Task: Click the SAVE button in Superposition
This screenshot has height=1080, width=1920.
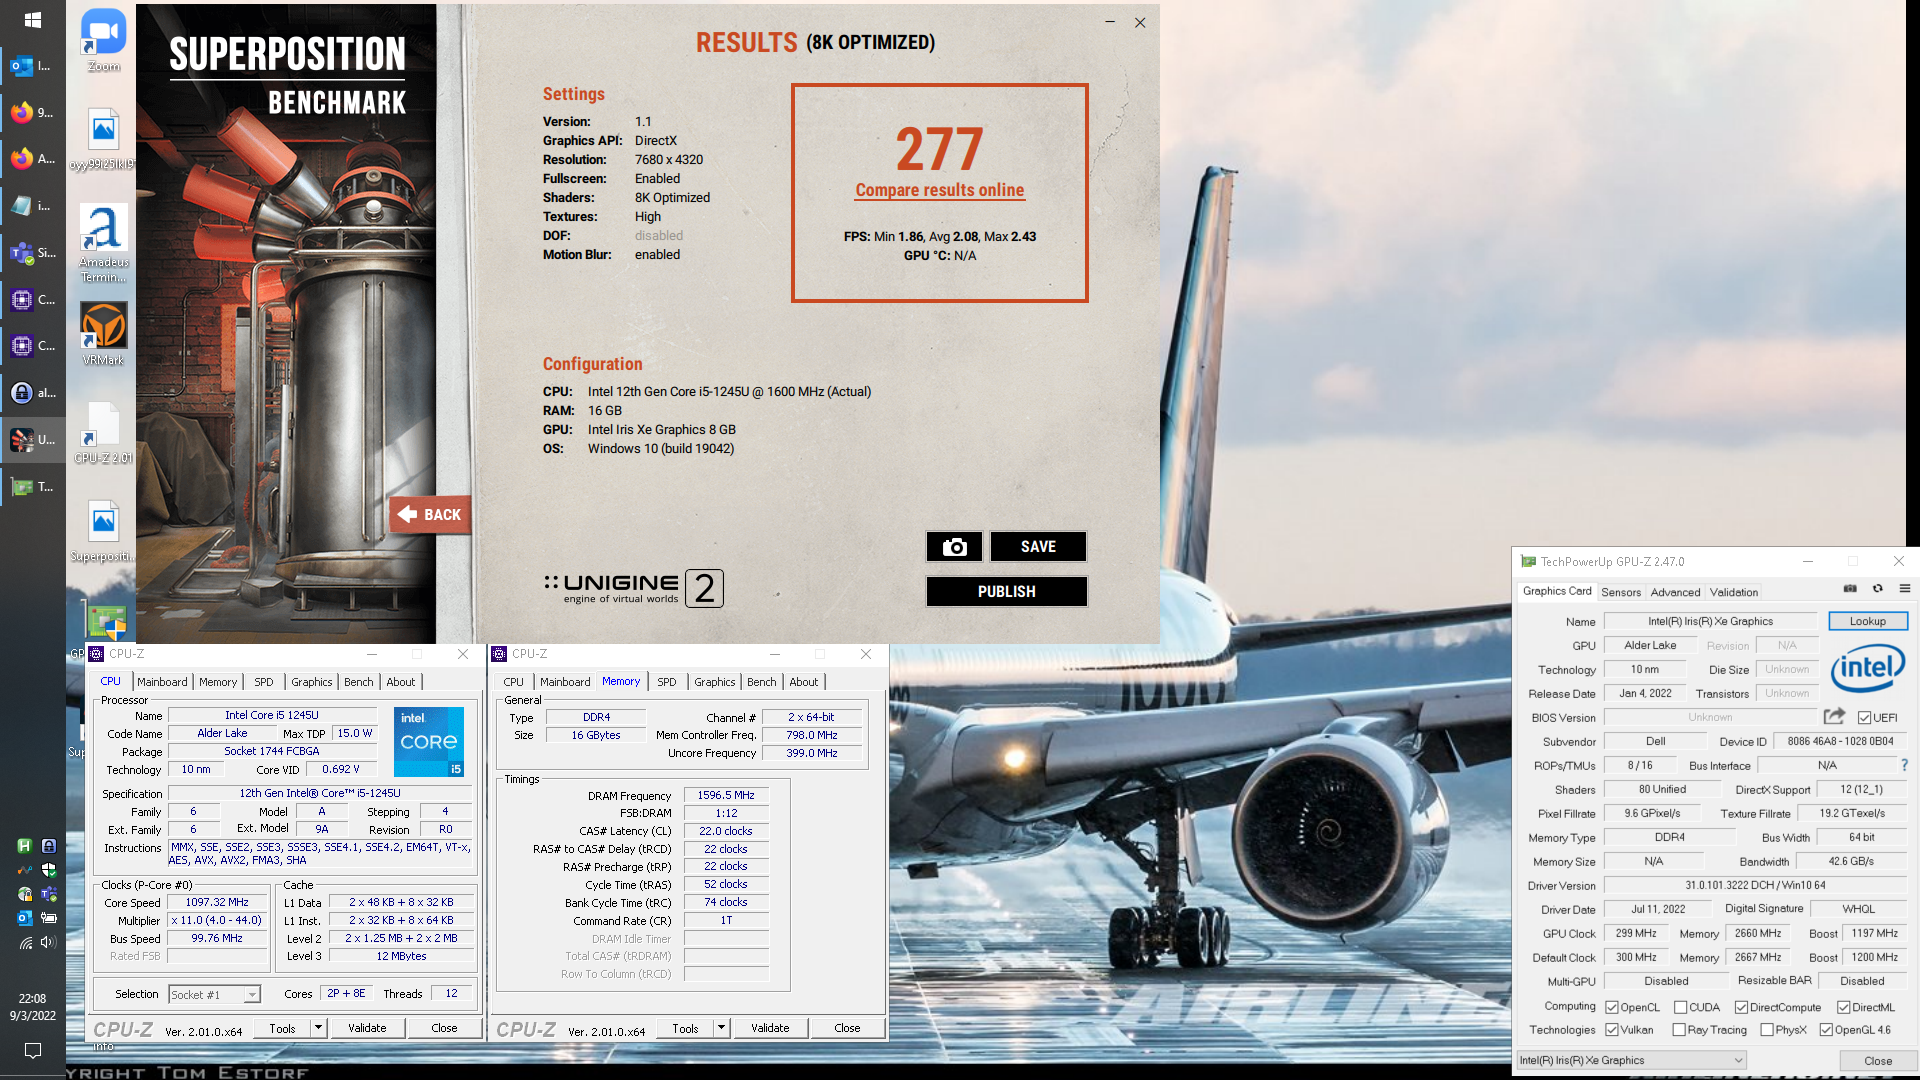Action: pos(1038,546)
